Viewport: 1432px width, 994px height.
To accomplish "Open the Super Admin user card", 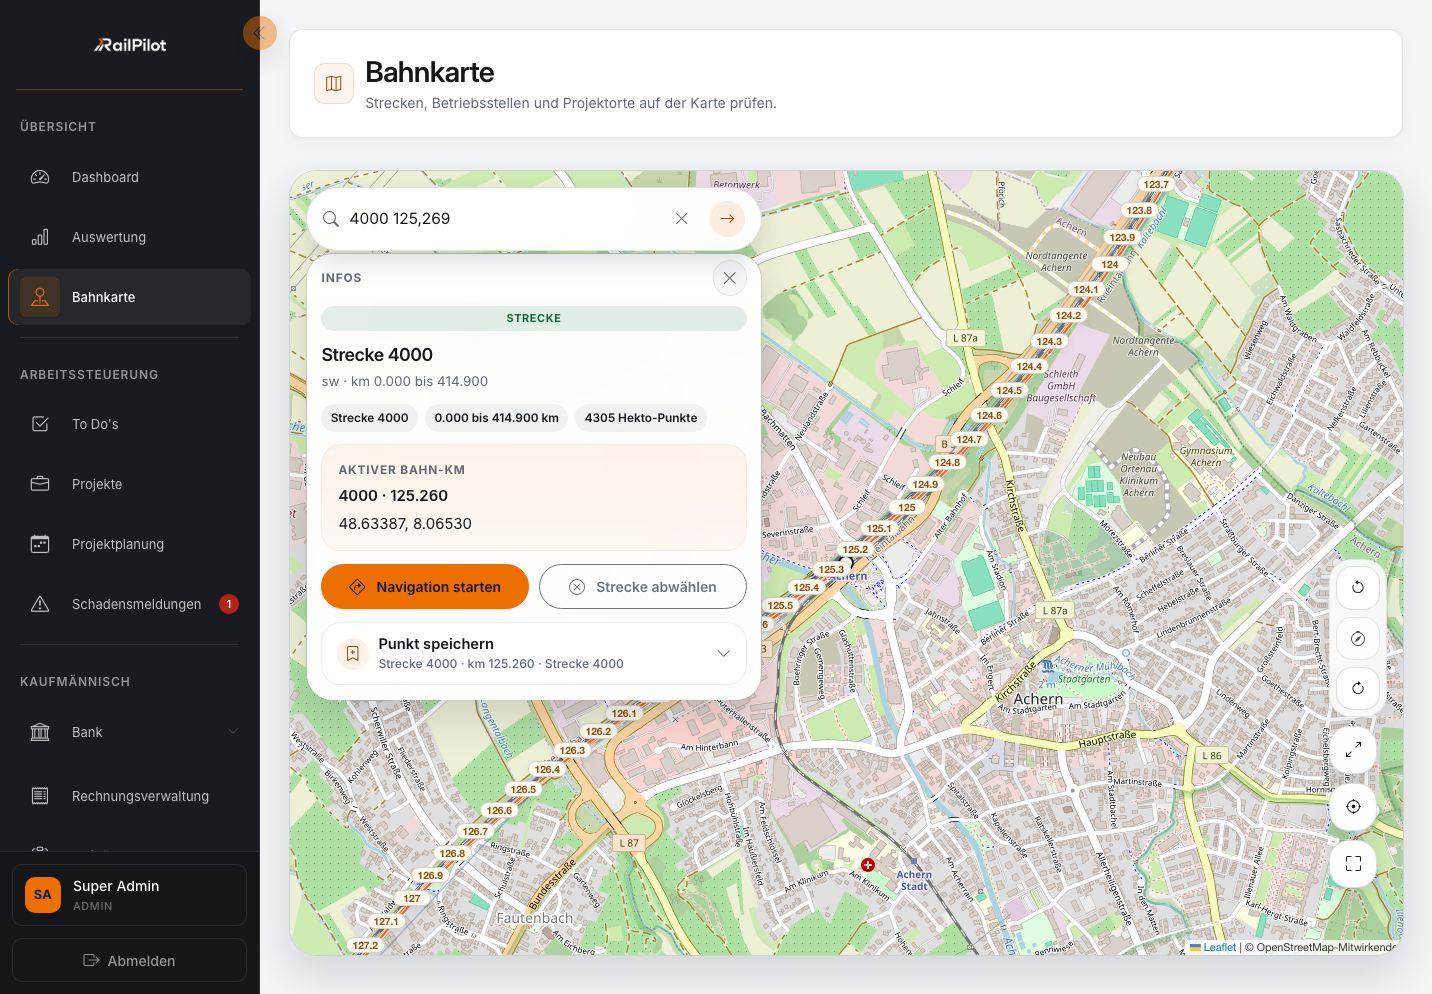I will tap(129, 895).
